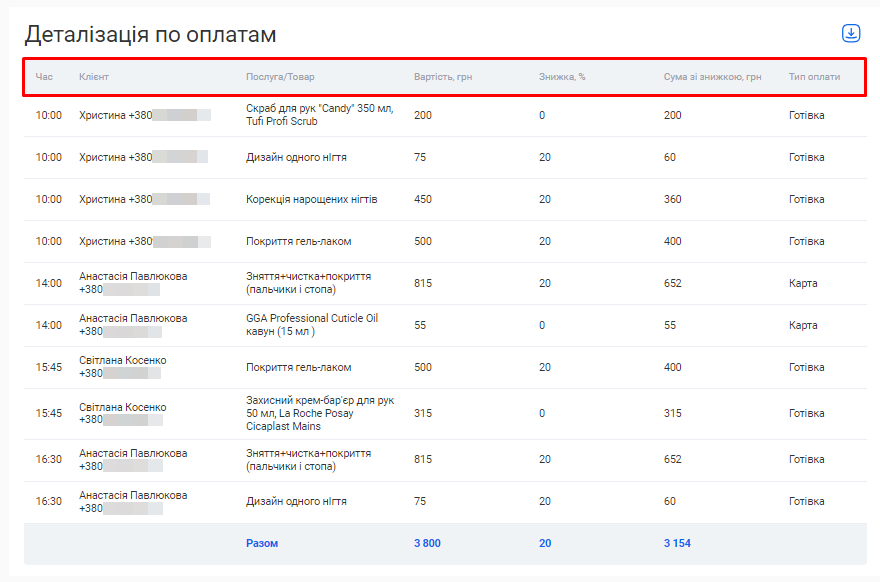Select the Сума зі знижкою header

click(712, 77)
